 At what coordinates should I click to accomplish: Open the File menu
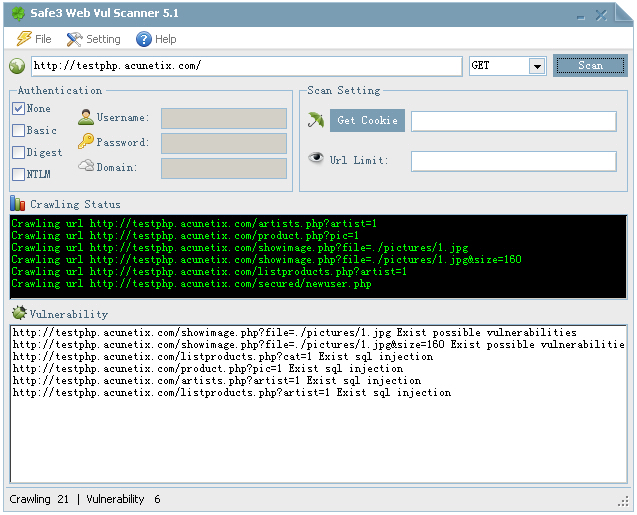coord(34,39)
